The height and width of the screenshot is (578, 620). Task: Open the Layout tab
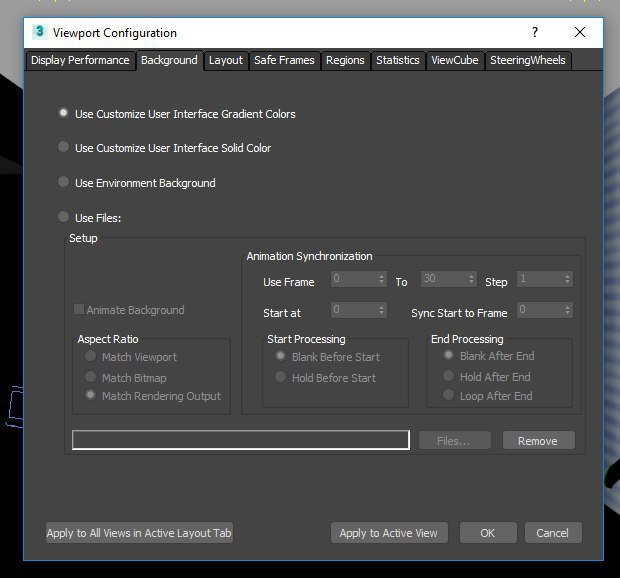coord(225,60)
